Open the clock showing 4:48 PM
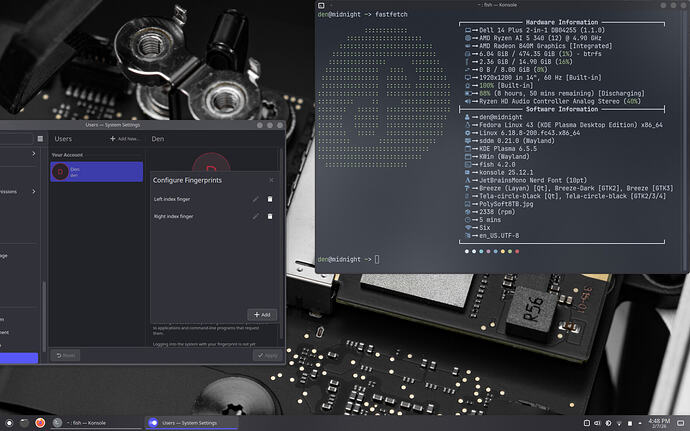The image size is (690, 431). tap(659, 423)
